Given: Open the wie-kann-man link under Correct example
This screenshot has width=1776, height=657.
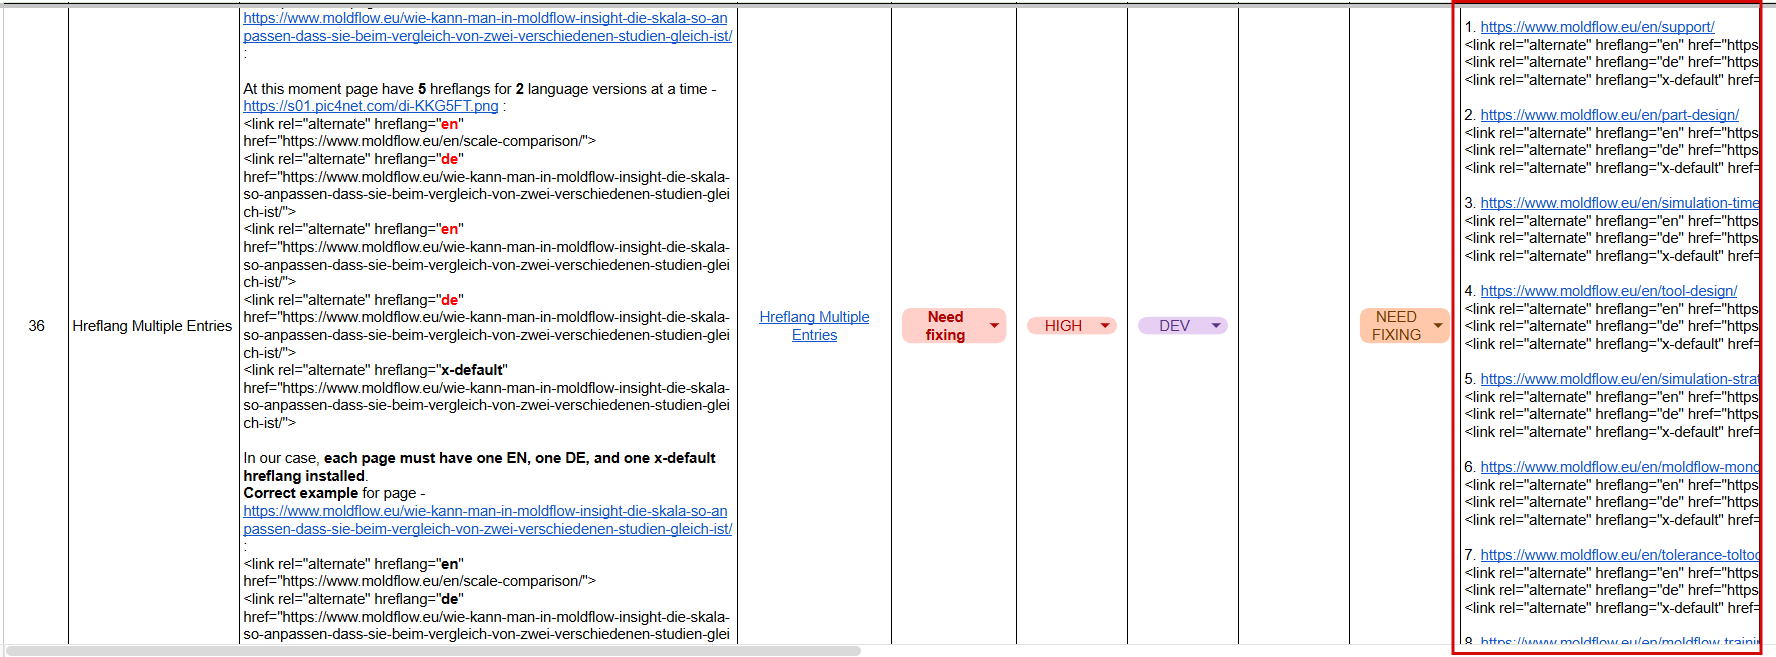Looking at the screenshot, I should (487, 520).
